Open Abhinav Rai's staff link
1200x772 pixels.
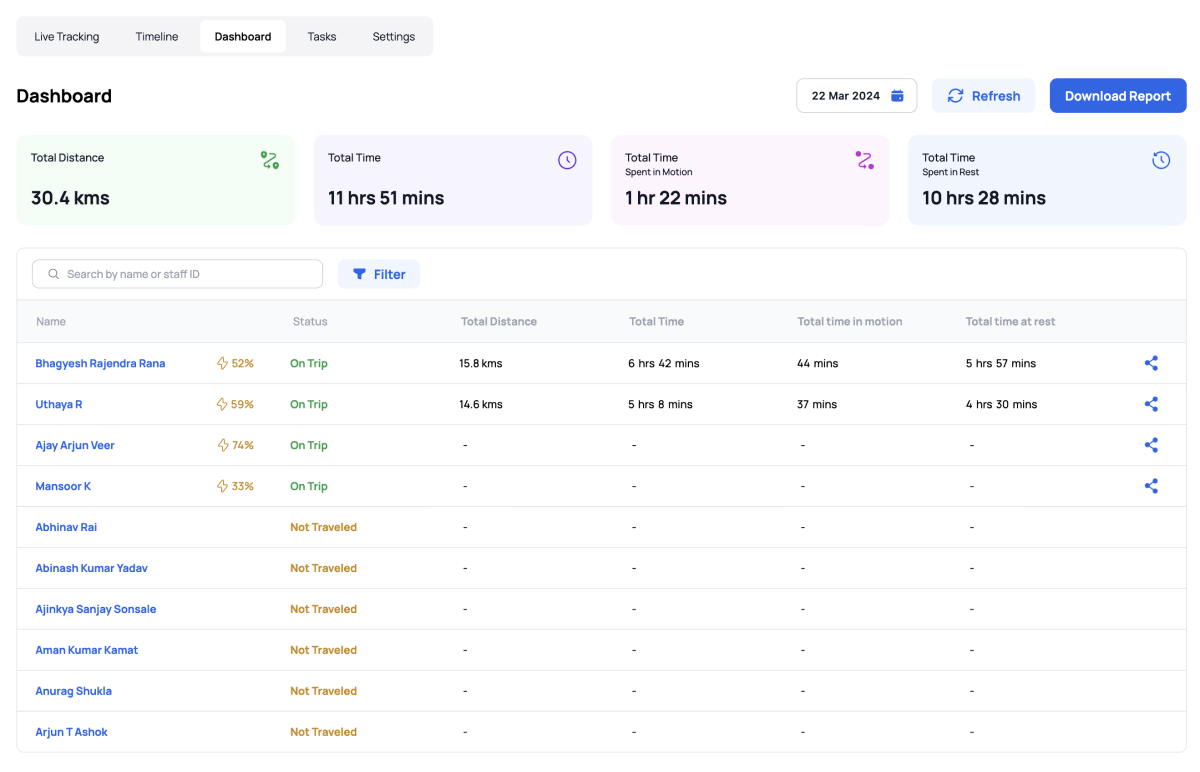click(66, 528)
